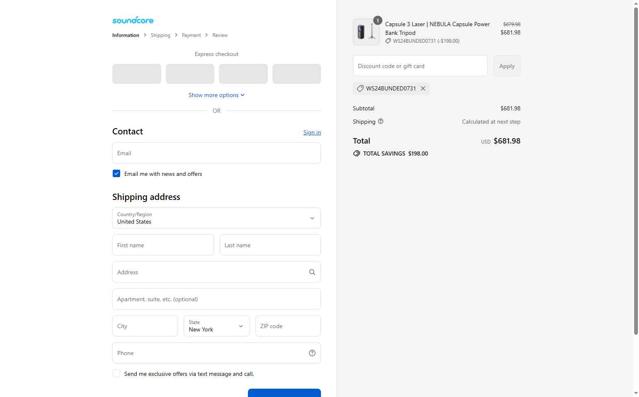
Task: Enable exclusive offers via text message
Action: coord(117,374)
